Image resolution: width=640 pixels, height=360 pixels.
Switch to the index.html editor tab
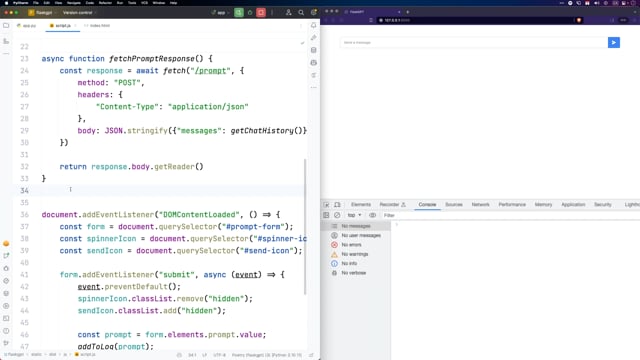[97, 25]
